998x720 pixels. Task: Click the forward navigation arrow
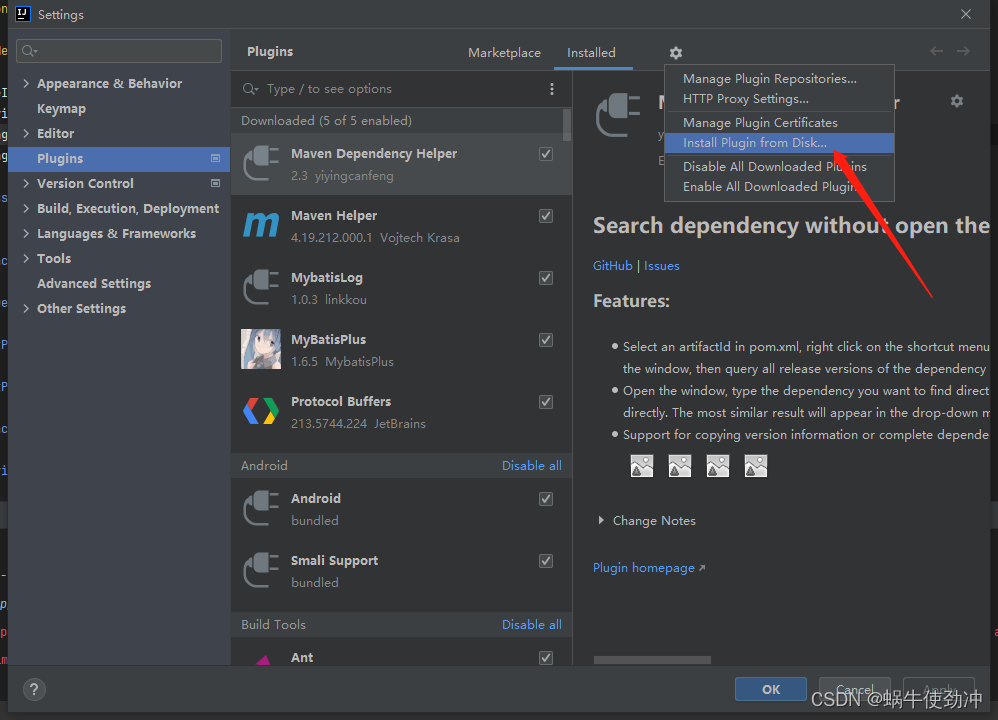click(964, 51)
